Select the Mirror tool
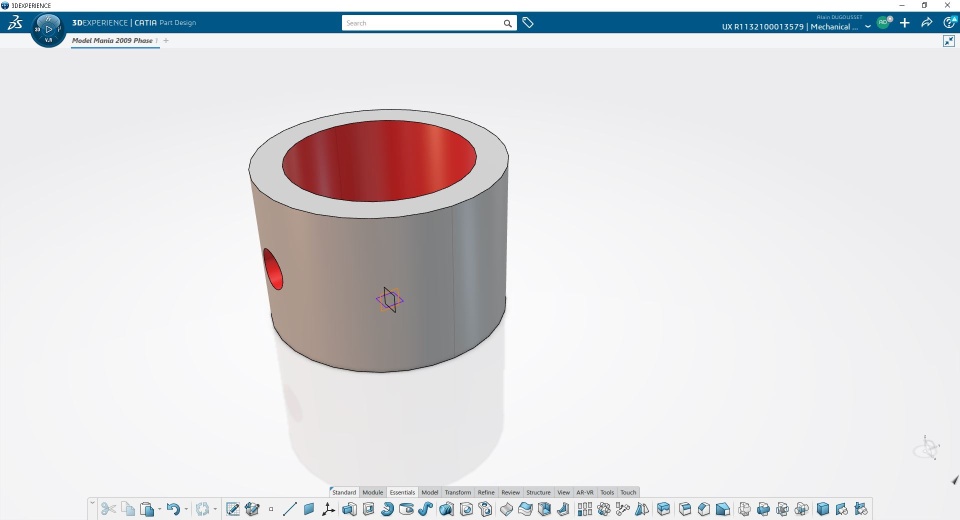This screenshot has width=960, height=520. [x=642, y=509]
